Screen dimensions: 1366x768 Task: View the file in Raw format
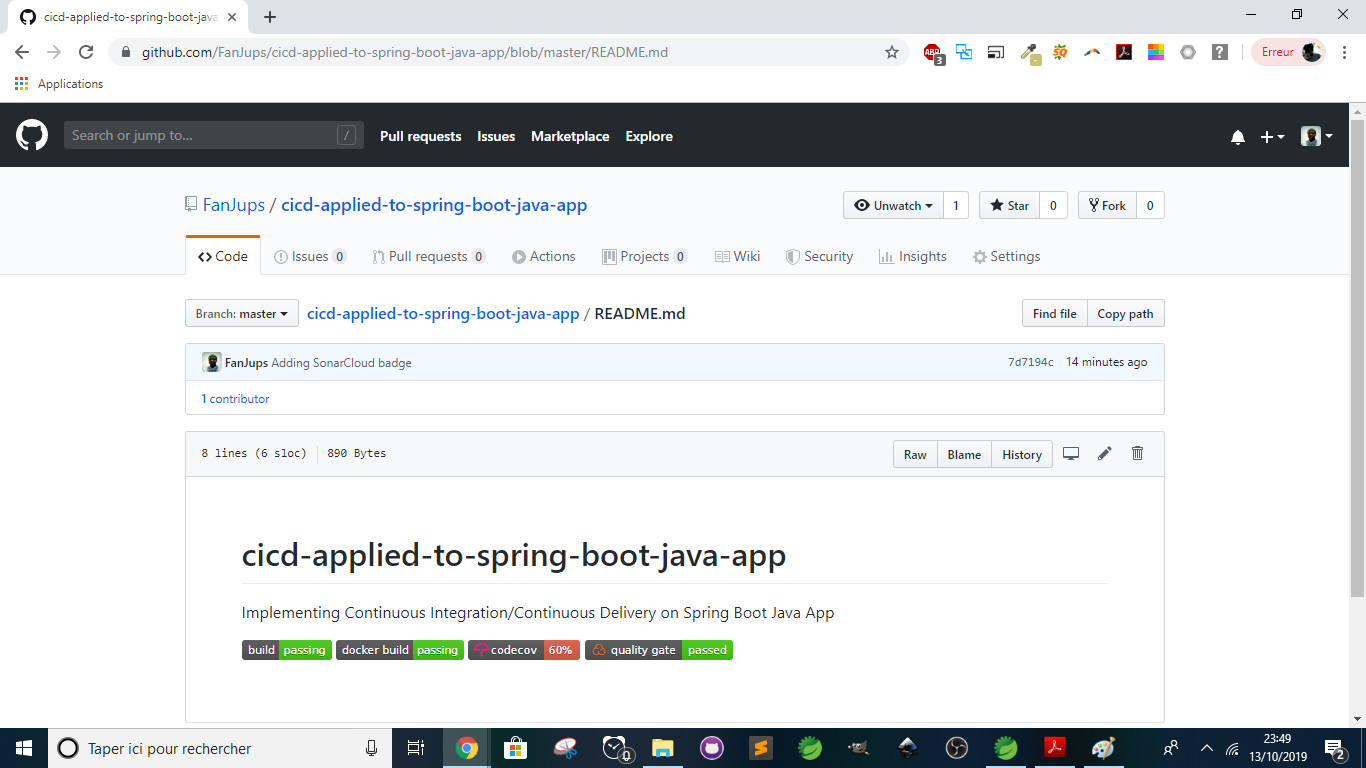914,453
